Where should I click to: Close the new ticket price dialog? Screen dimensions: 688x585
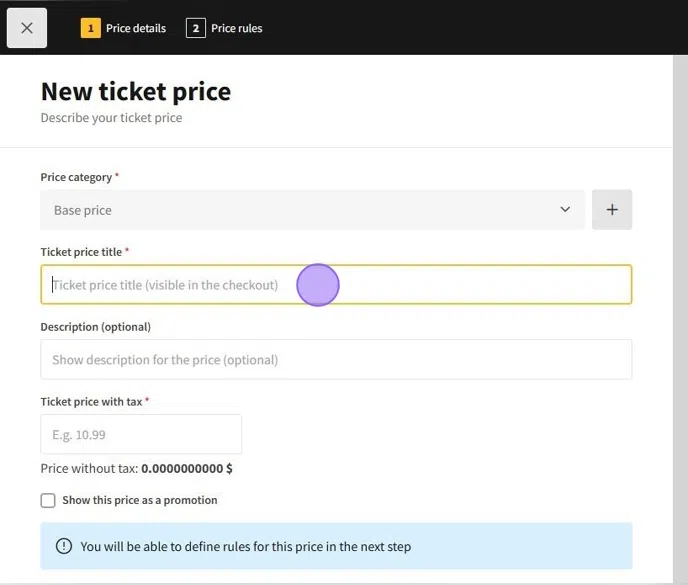27,28
